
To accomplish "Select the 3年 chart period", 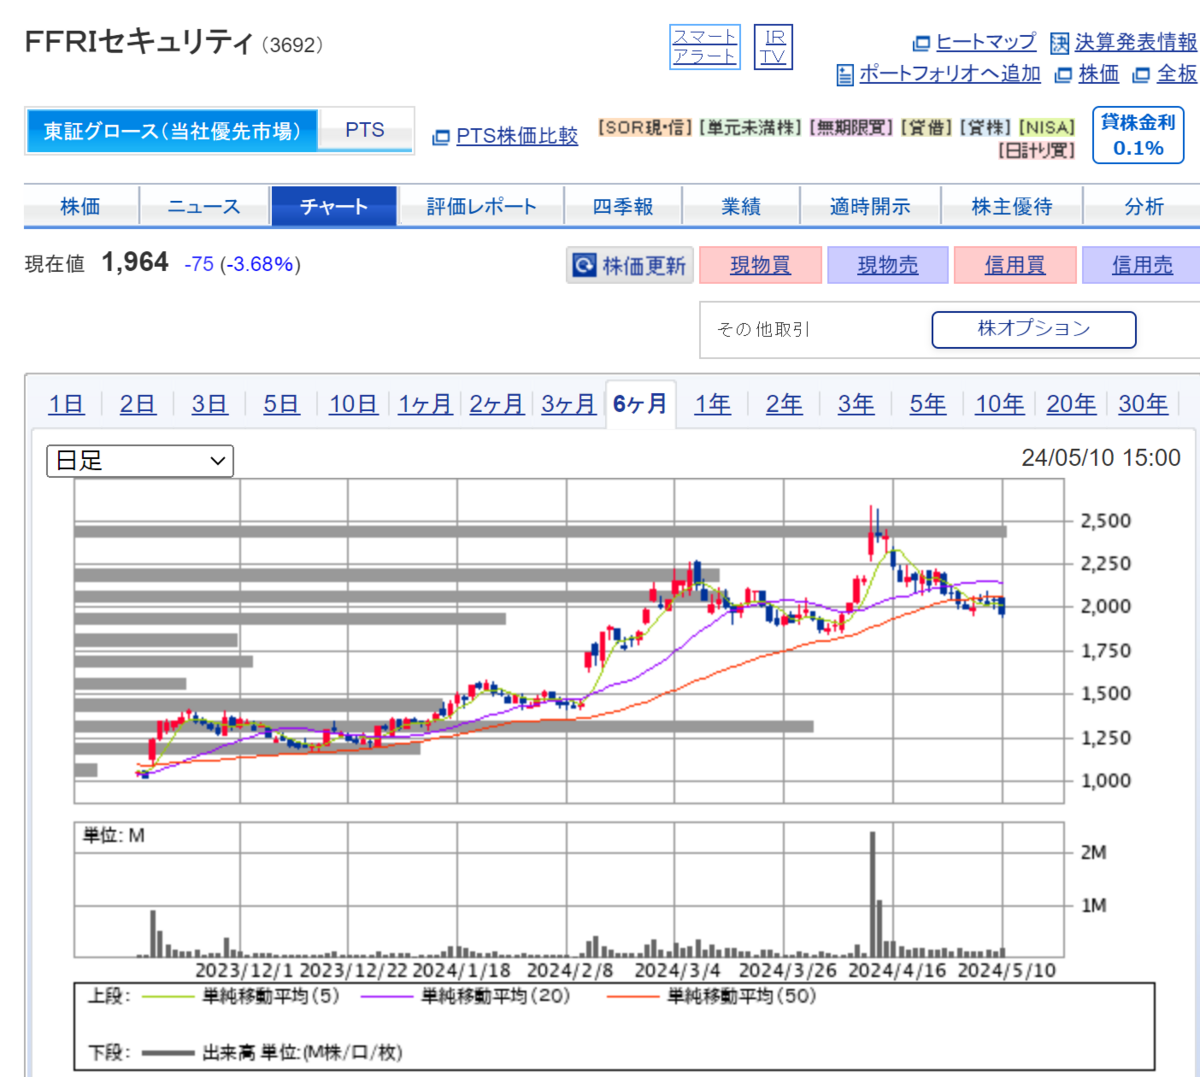I will [856, 404].
